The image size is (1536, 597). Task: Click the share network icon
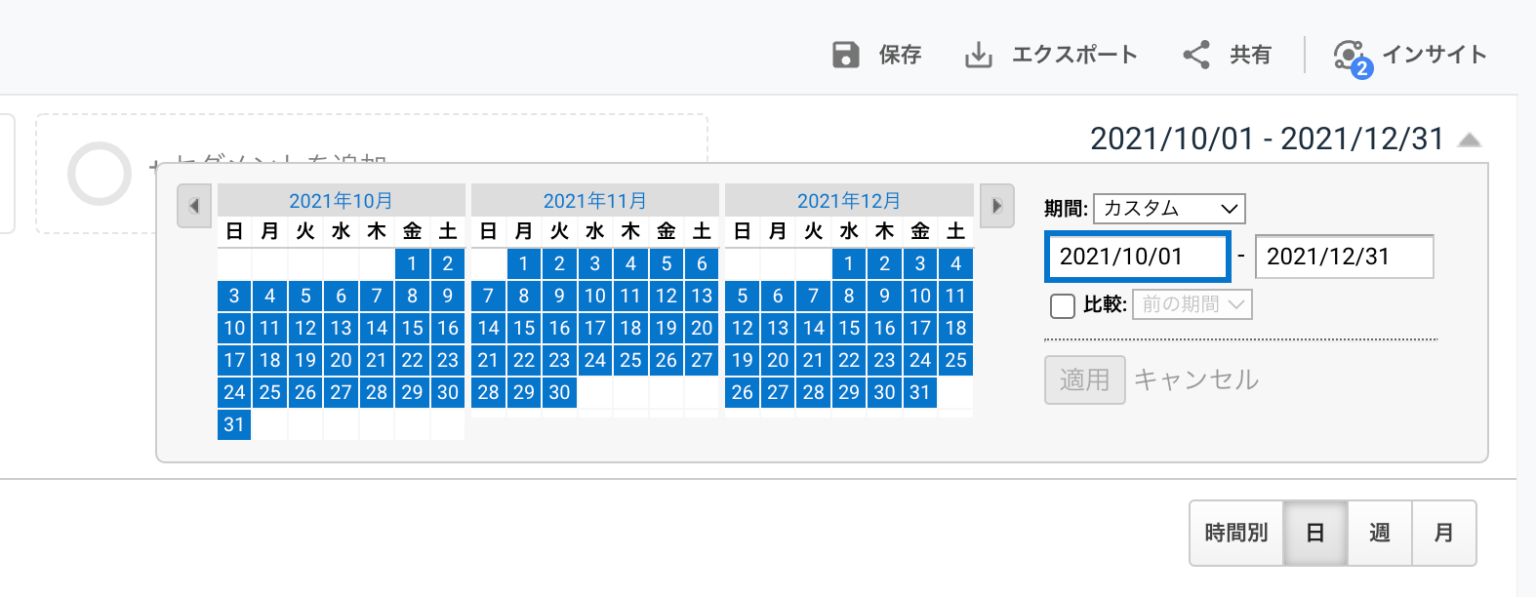1196,55
